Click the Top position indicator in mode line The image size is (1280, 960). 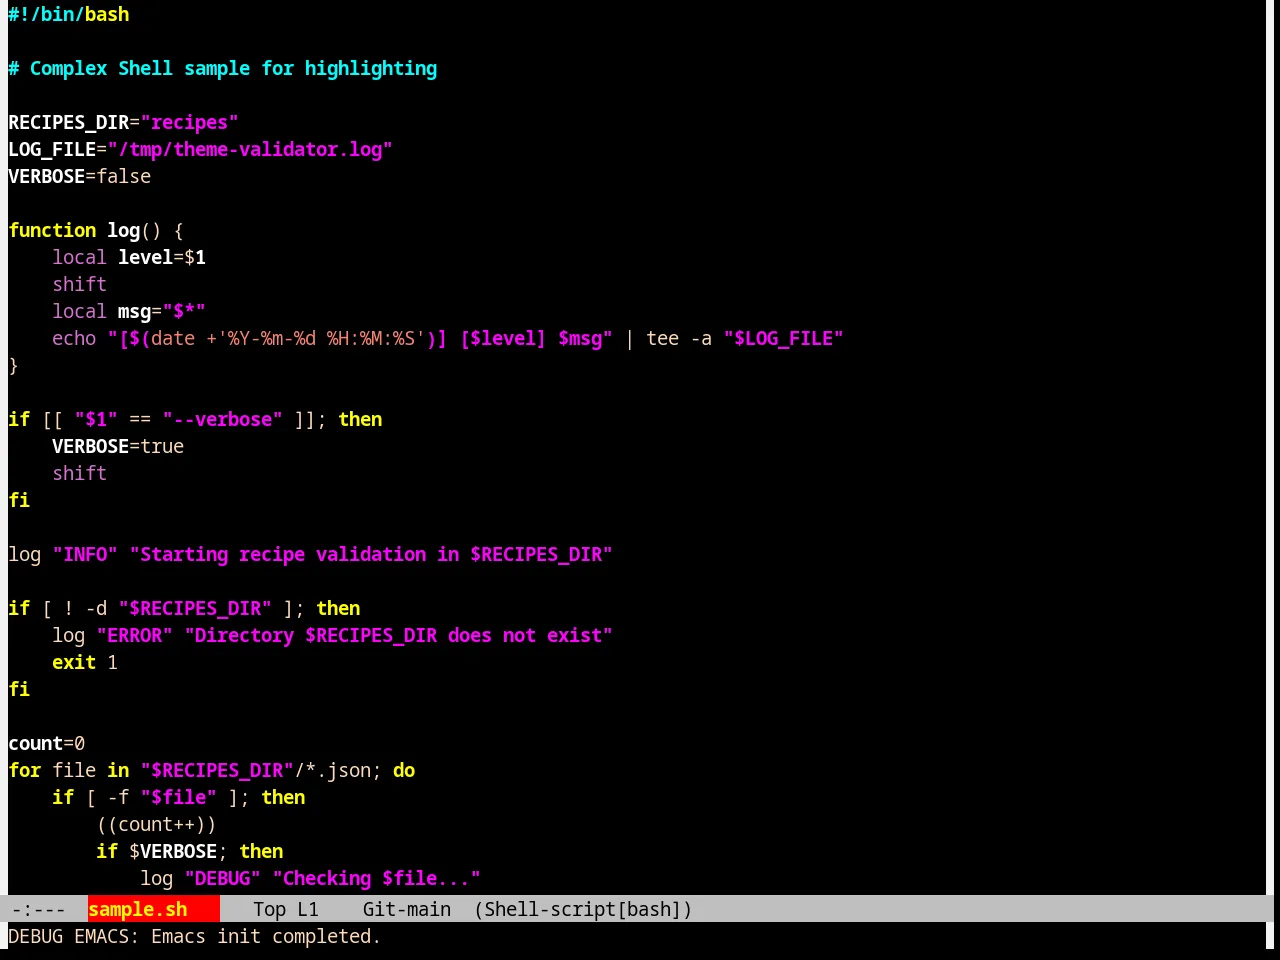[x=269, y=909]
